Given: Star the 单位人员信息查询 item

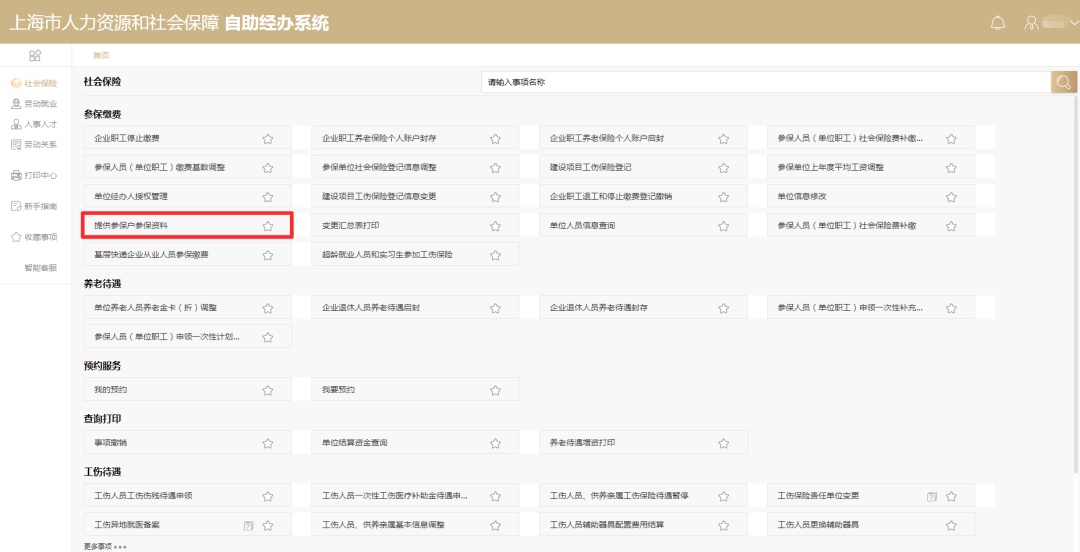Looking at the screenshot, I should pyautogui.click(x=723, y=226).
